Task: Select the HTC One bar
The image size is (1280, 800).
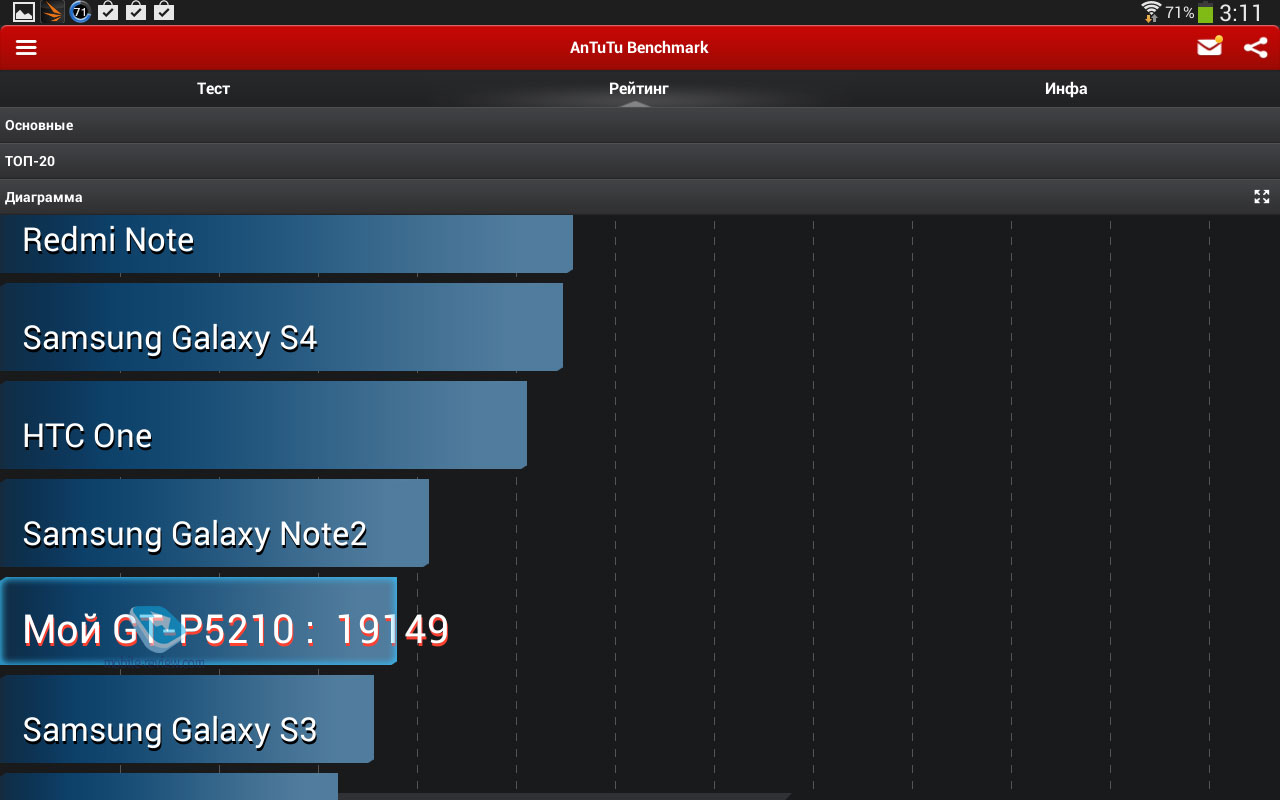Action: [263, 425]
